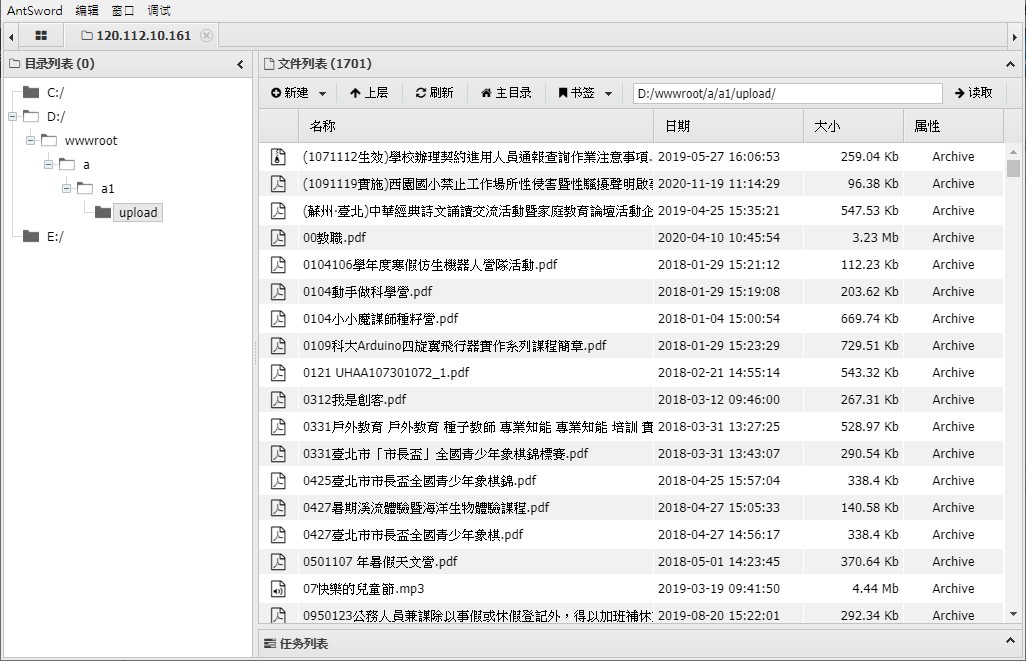This screenshot has width=1026, height=661.
Task: Open the 调试 menu
Action: click(159, 10)
